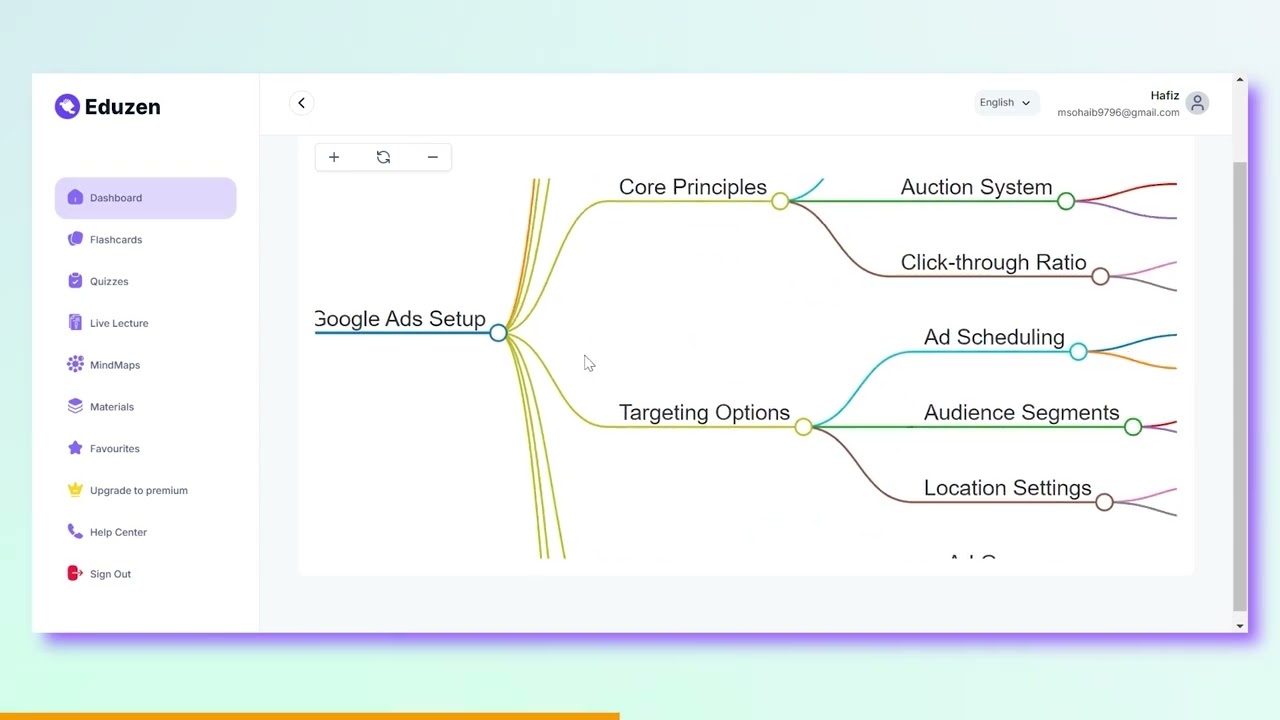
Task: Collapse the Core Principles node circle
Action: click(780, 202)
